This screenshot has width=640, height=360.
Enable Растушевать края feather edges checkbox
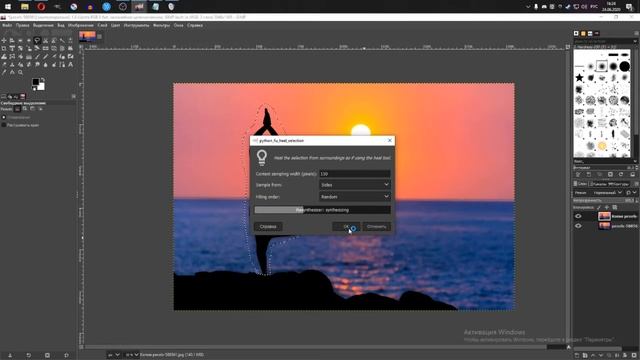click(x=4, y=125)
